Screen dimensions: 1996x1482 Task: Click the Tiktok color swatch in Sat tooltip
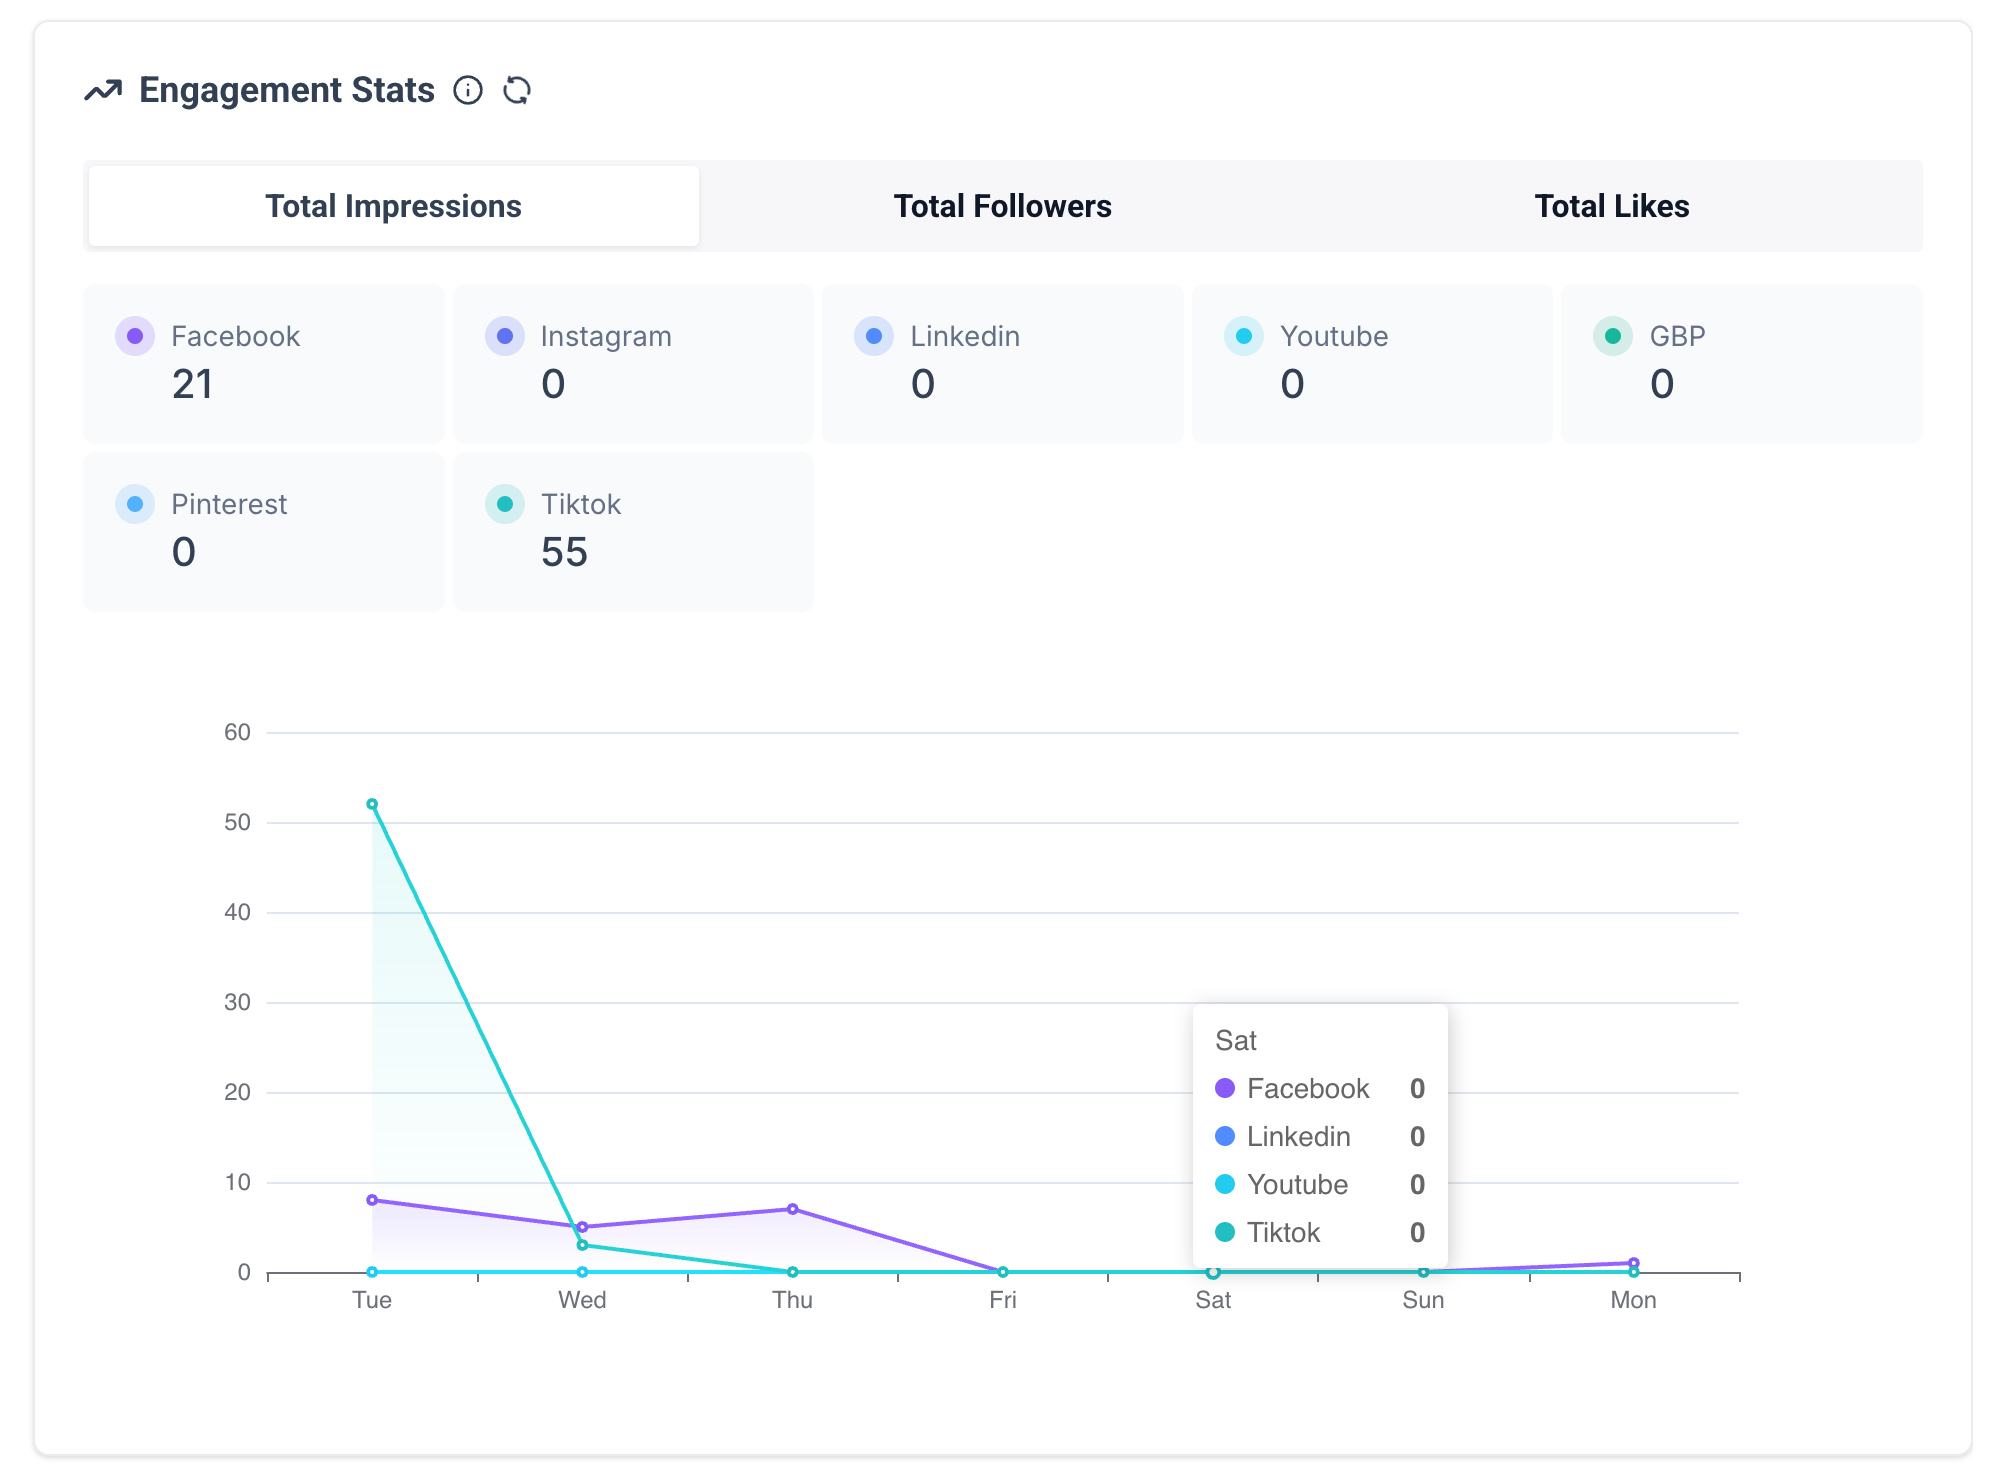(1225, 1232)
